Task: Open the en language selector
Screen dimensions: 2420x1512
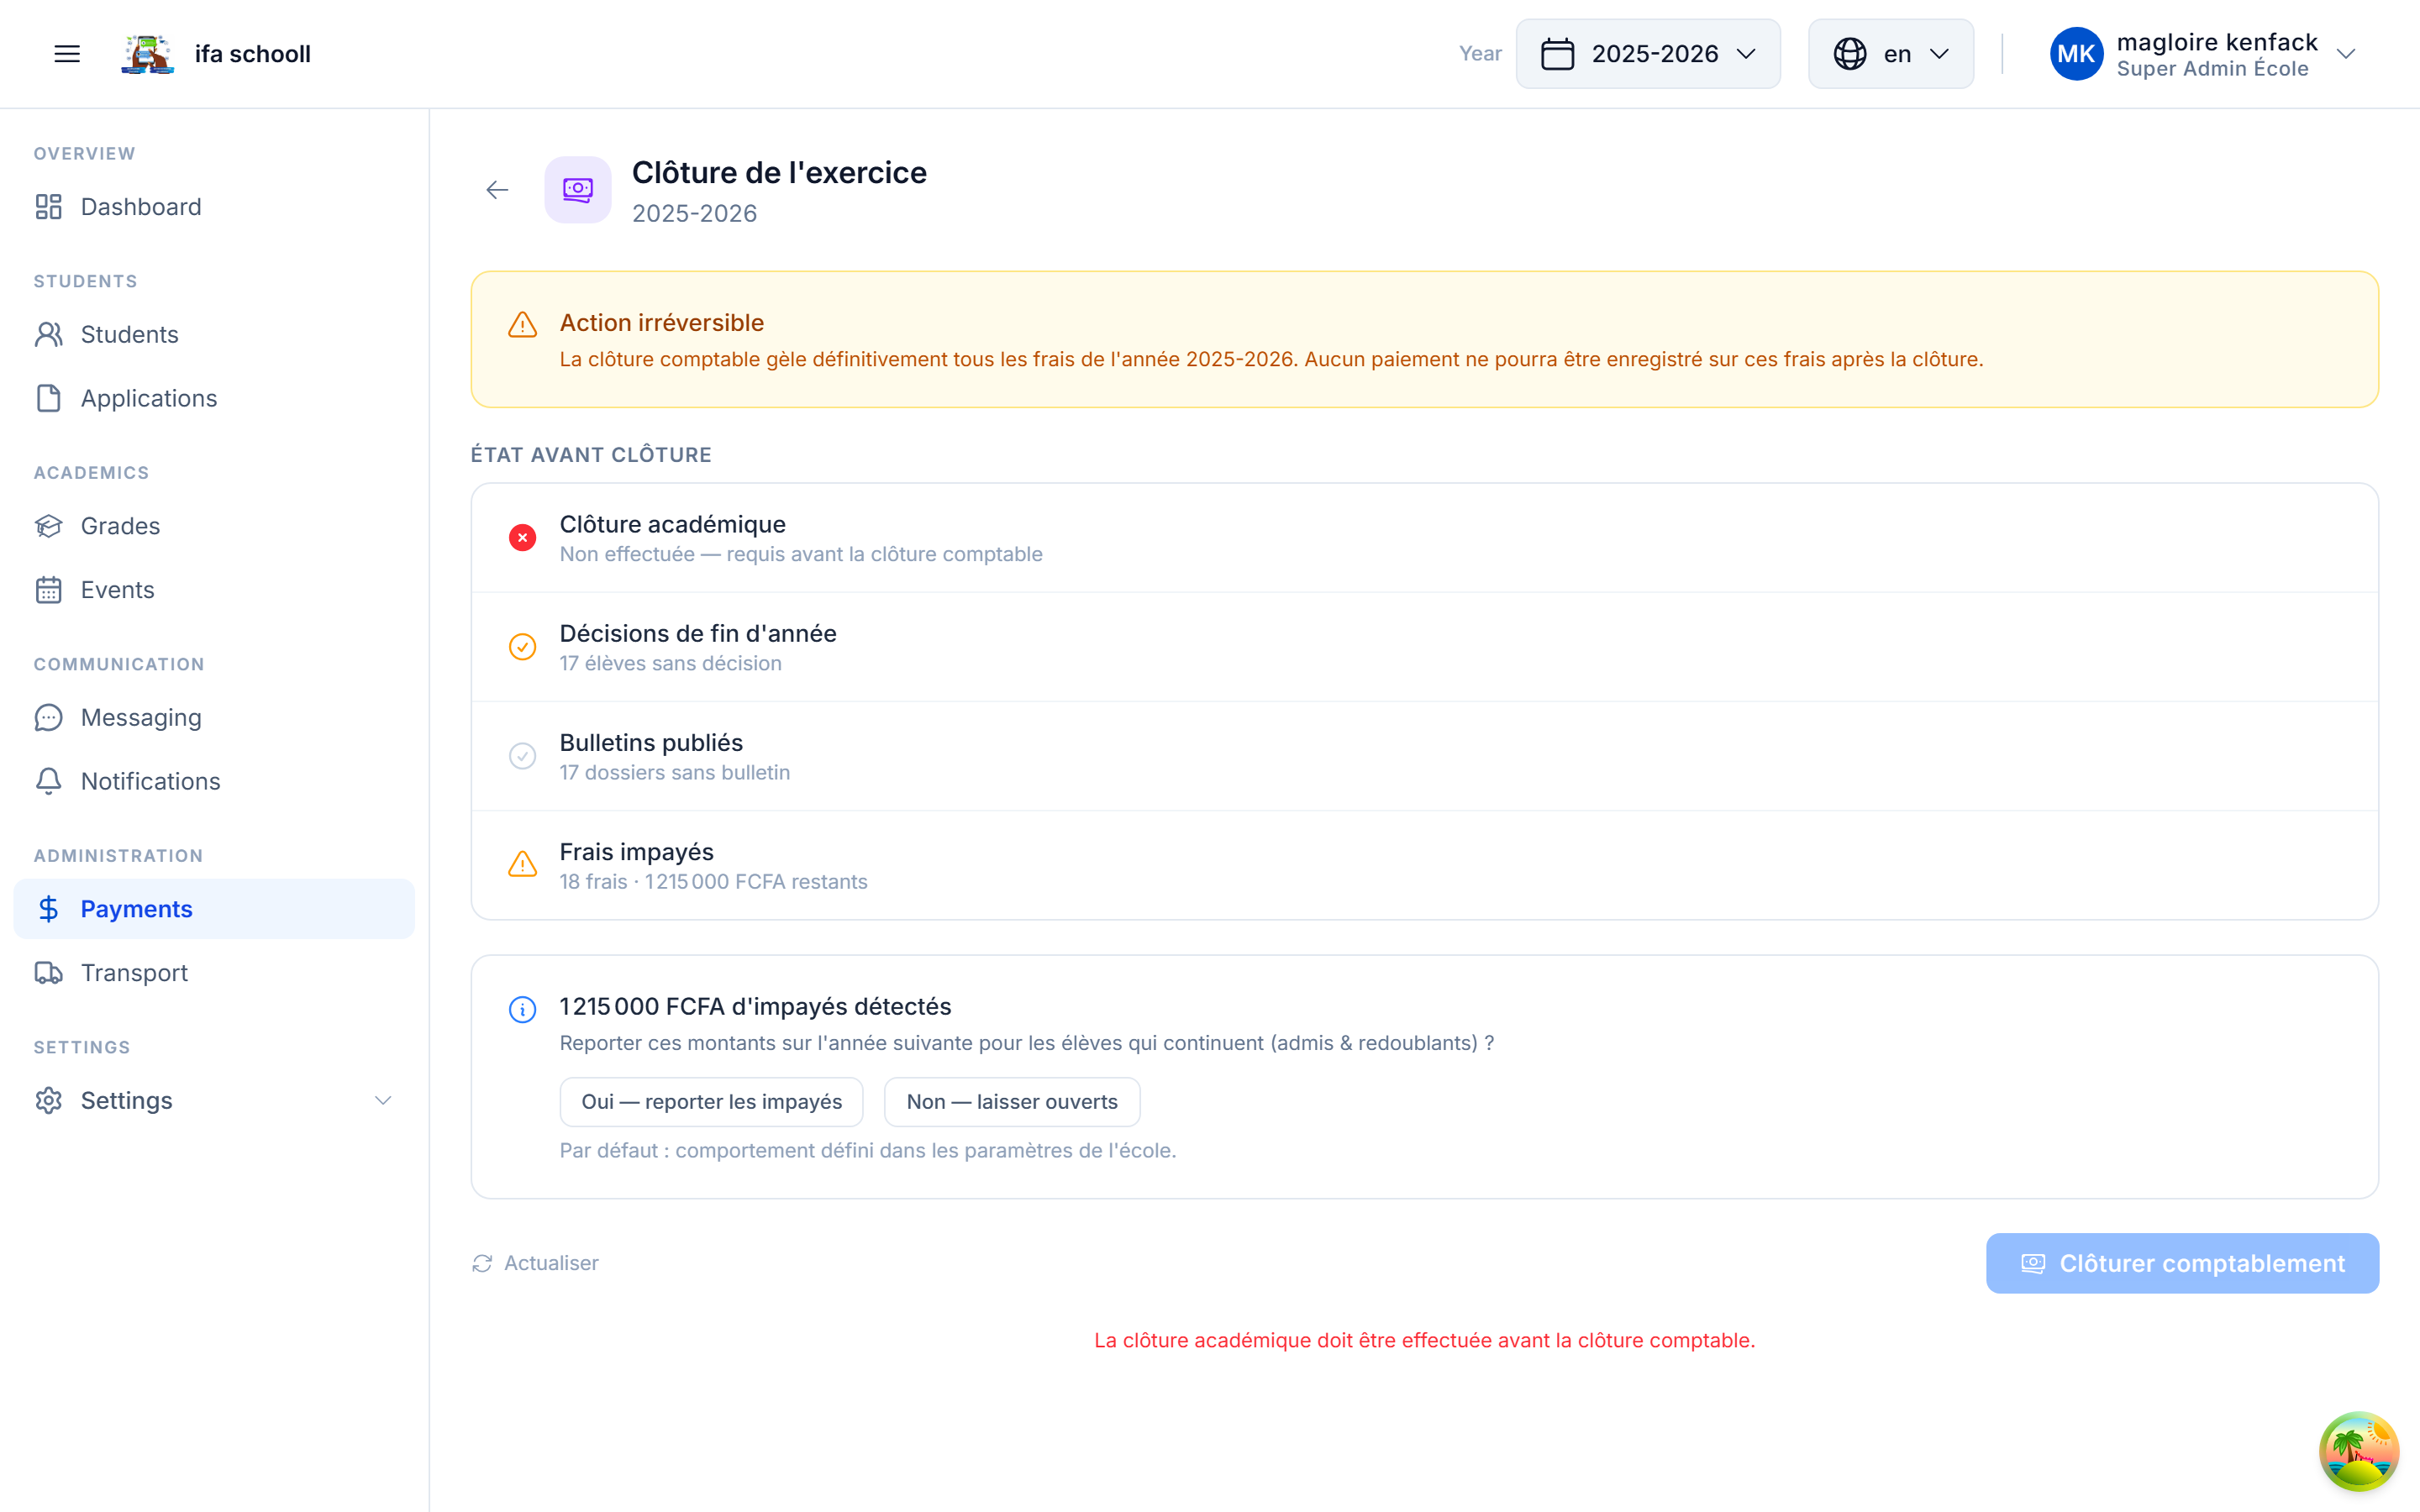Action: click(x=1890, y=54)
